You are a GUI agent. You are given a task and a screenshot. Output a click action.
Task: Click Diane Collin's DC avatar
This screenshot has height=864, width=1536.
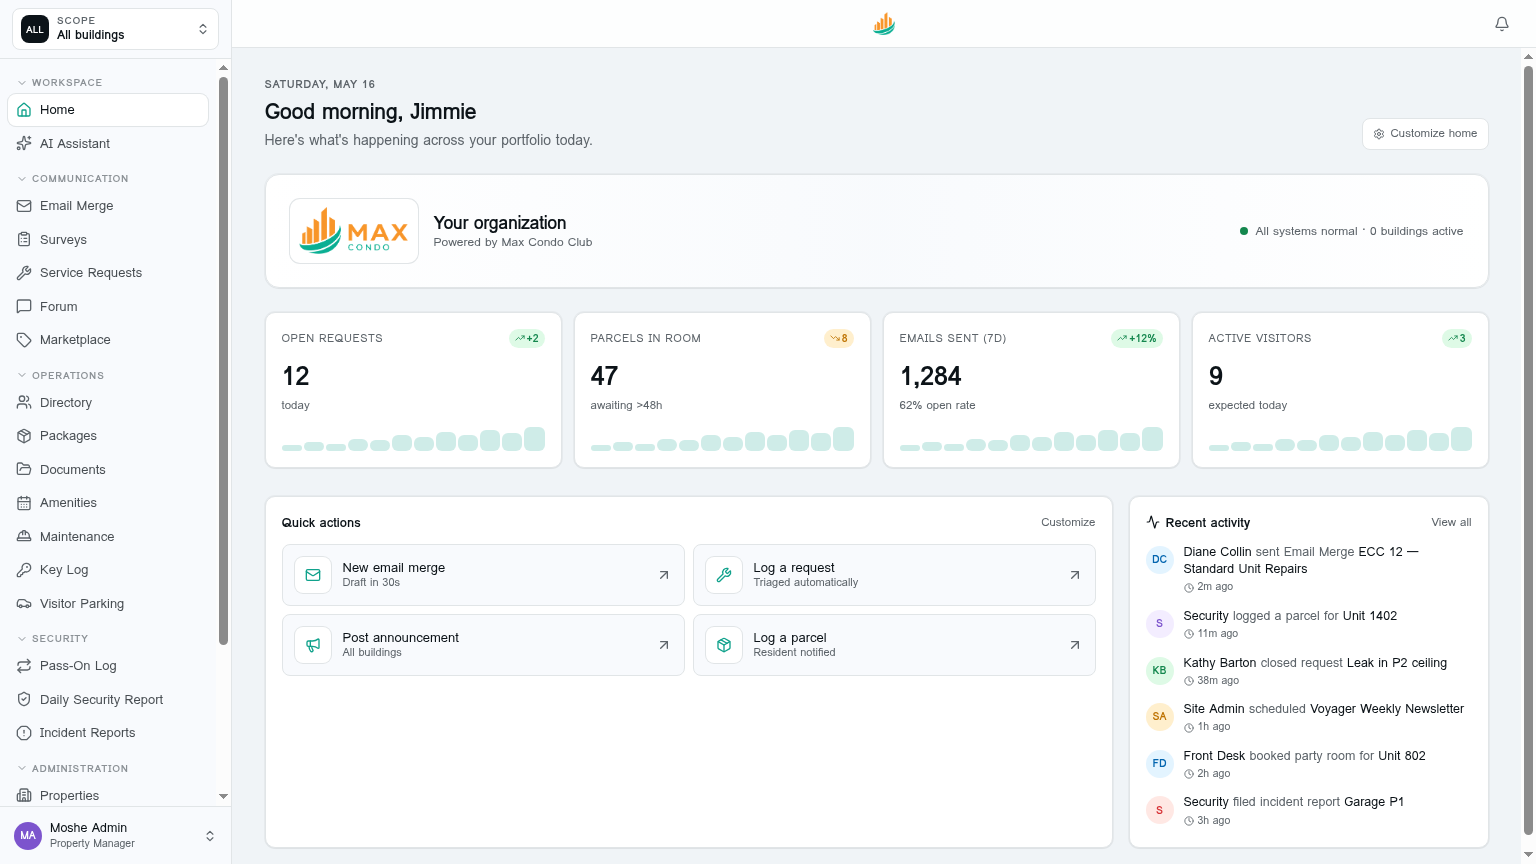[x=1159, y=560]
